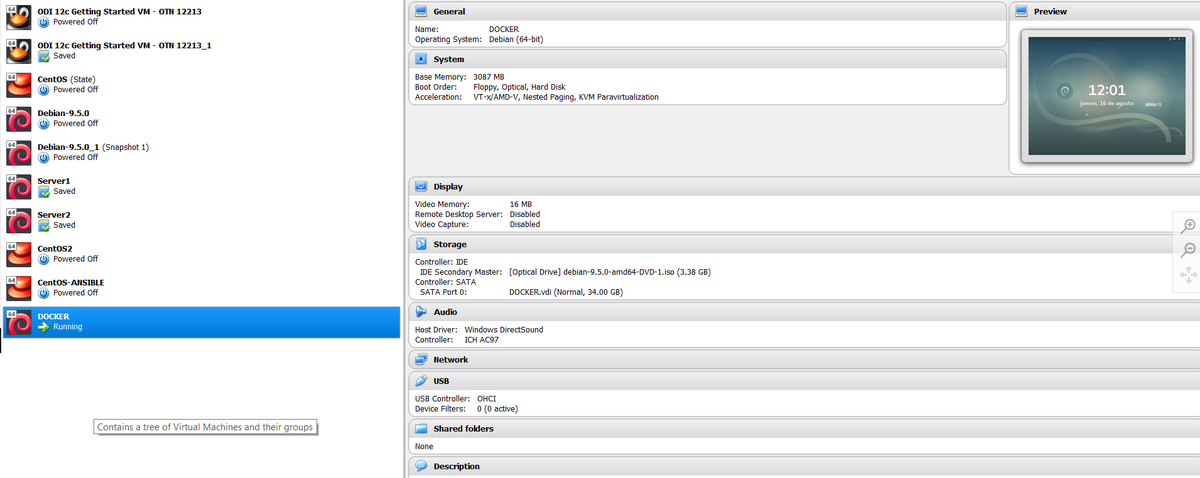Select Debian-9.5.0_1 (Snapshot 1) machine
The width and height of the screenshot is (1200, 478).
(201, 152)
